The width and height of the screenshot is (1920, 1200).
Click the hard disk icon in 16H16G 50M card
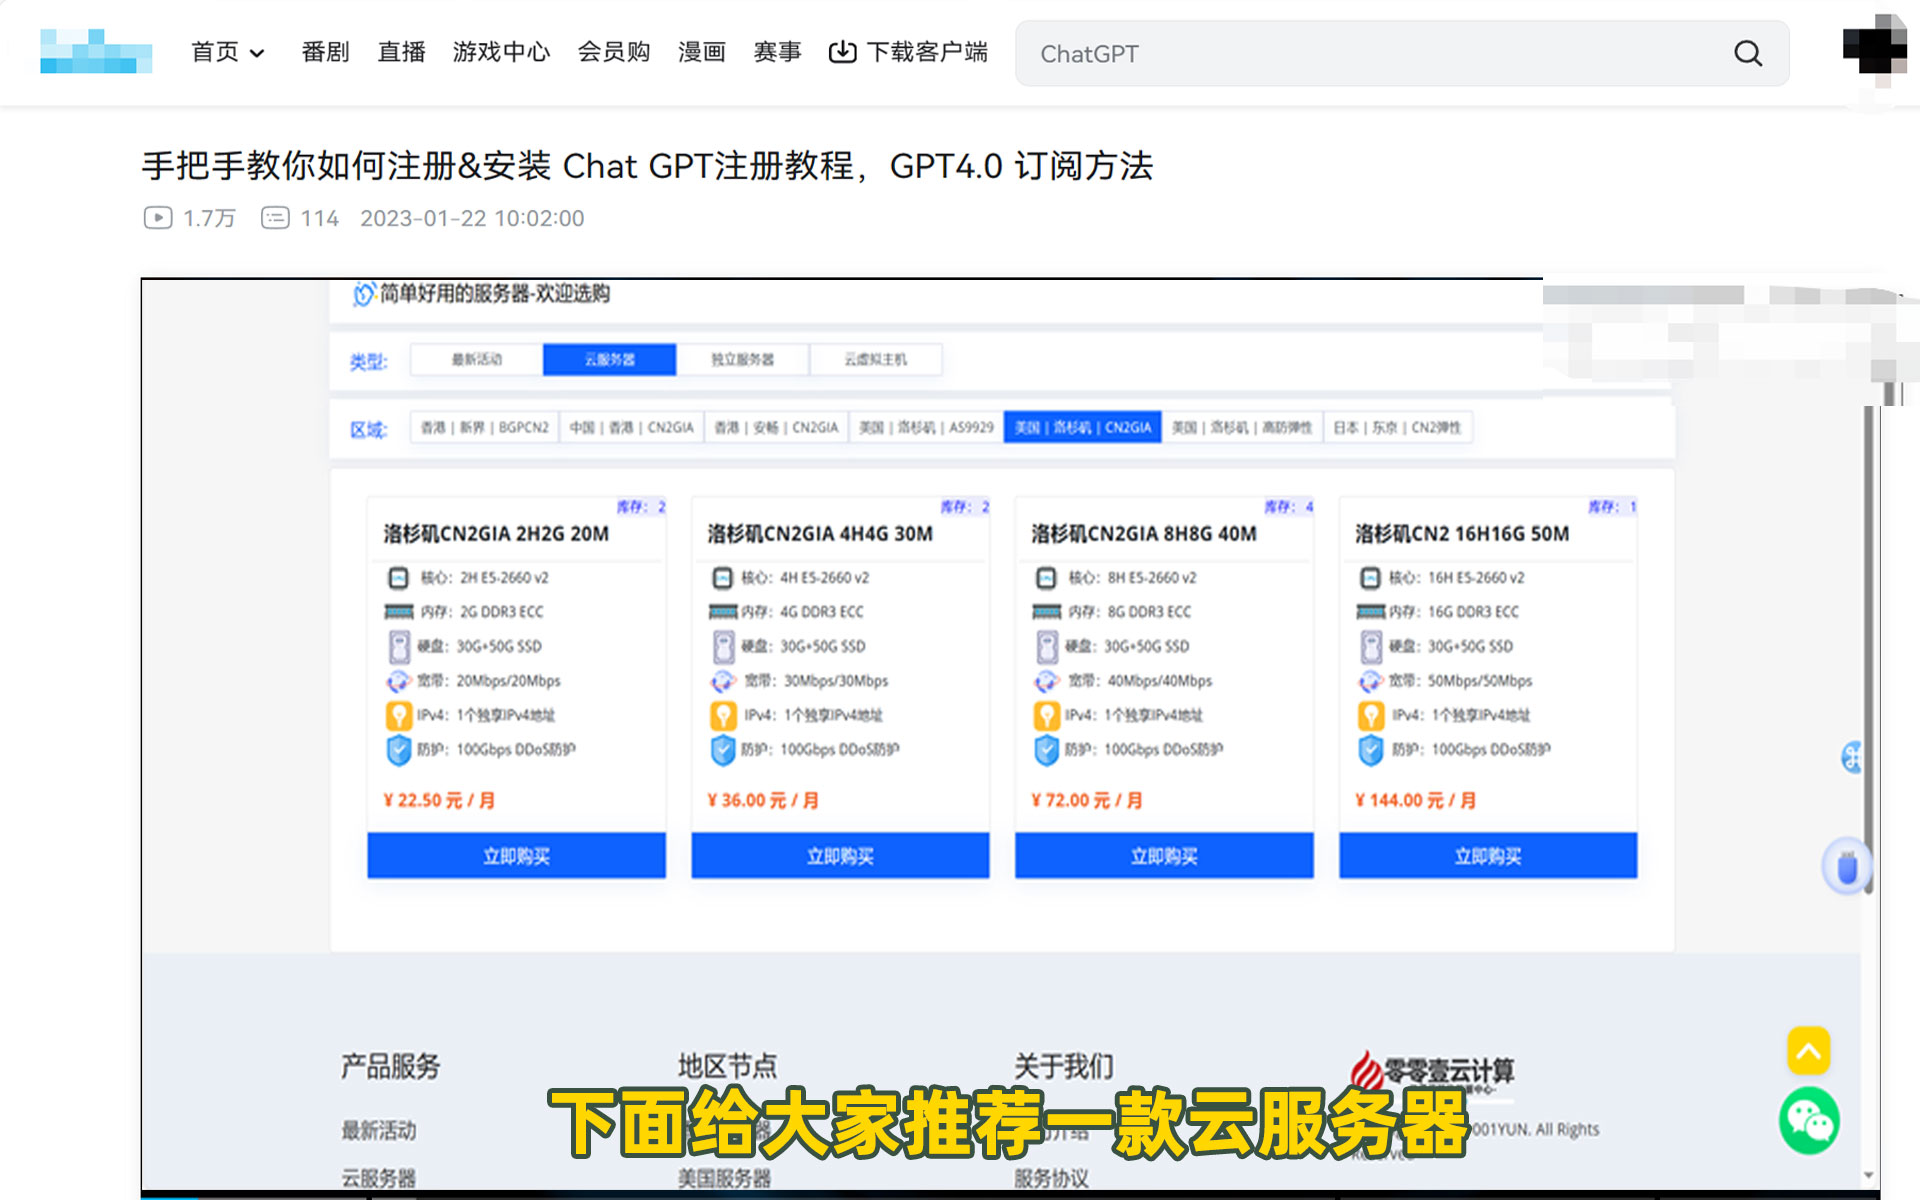point(1371,647)
